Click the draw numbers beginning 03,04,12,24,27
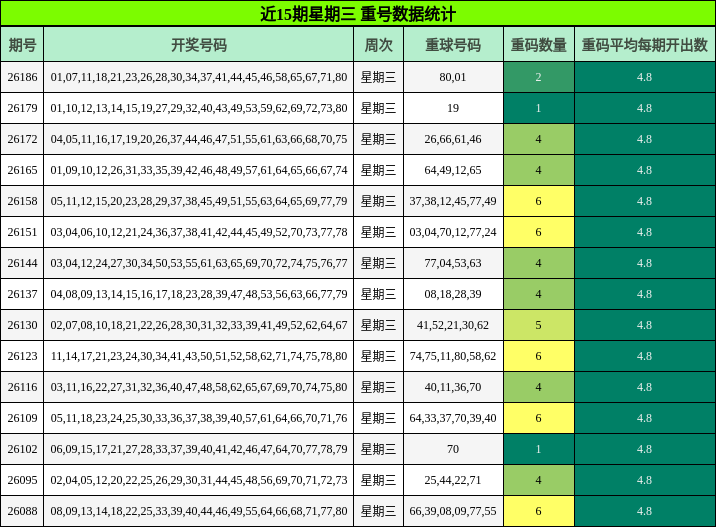Screen dimensions: 716x527 [199, 264]
